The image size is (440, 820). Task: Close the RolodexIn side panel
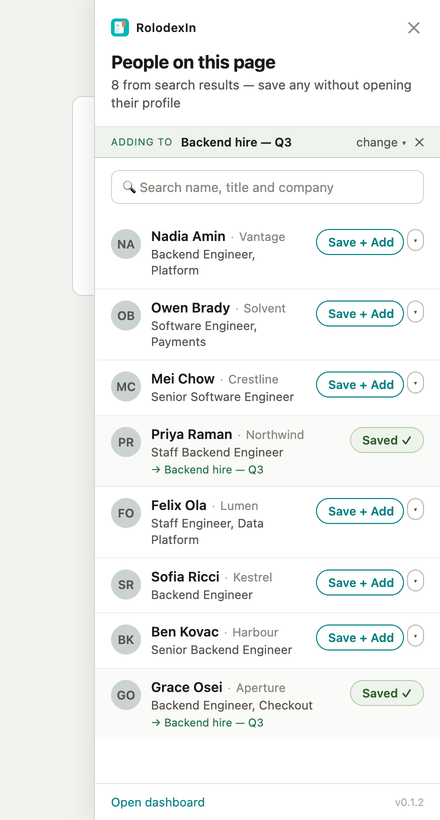(x=414, y=28)
